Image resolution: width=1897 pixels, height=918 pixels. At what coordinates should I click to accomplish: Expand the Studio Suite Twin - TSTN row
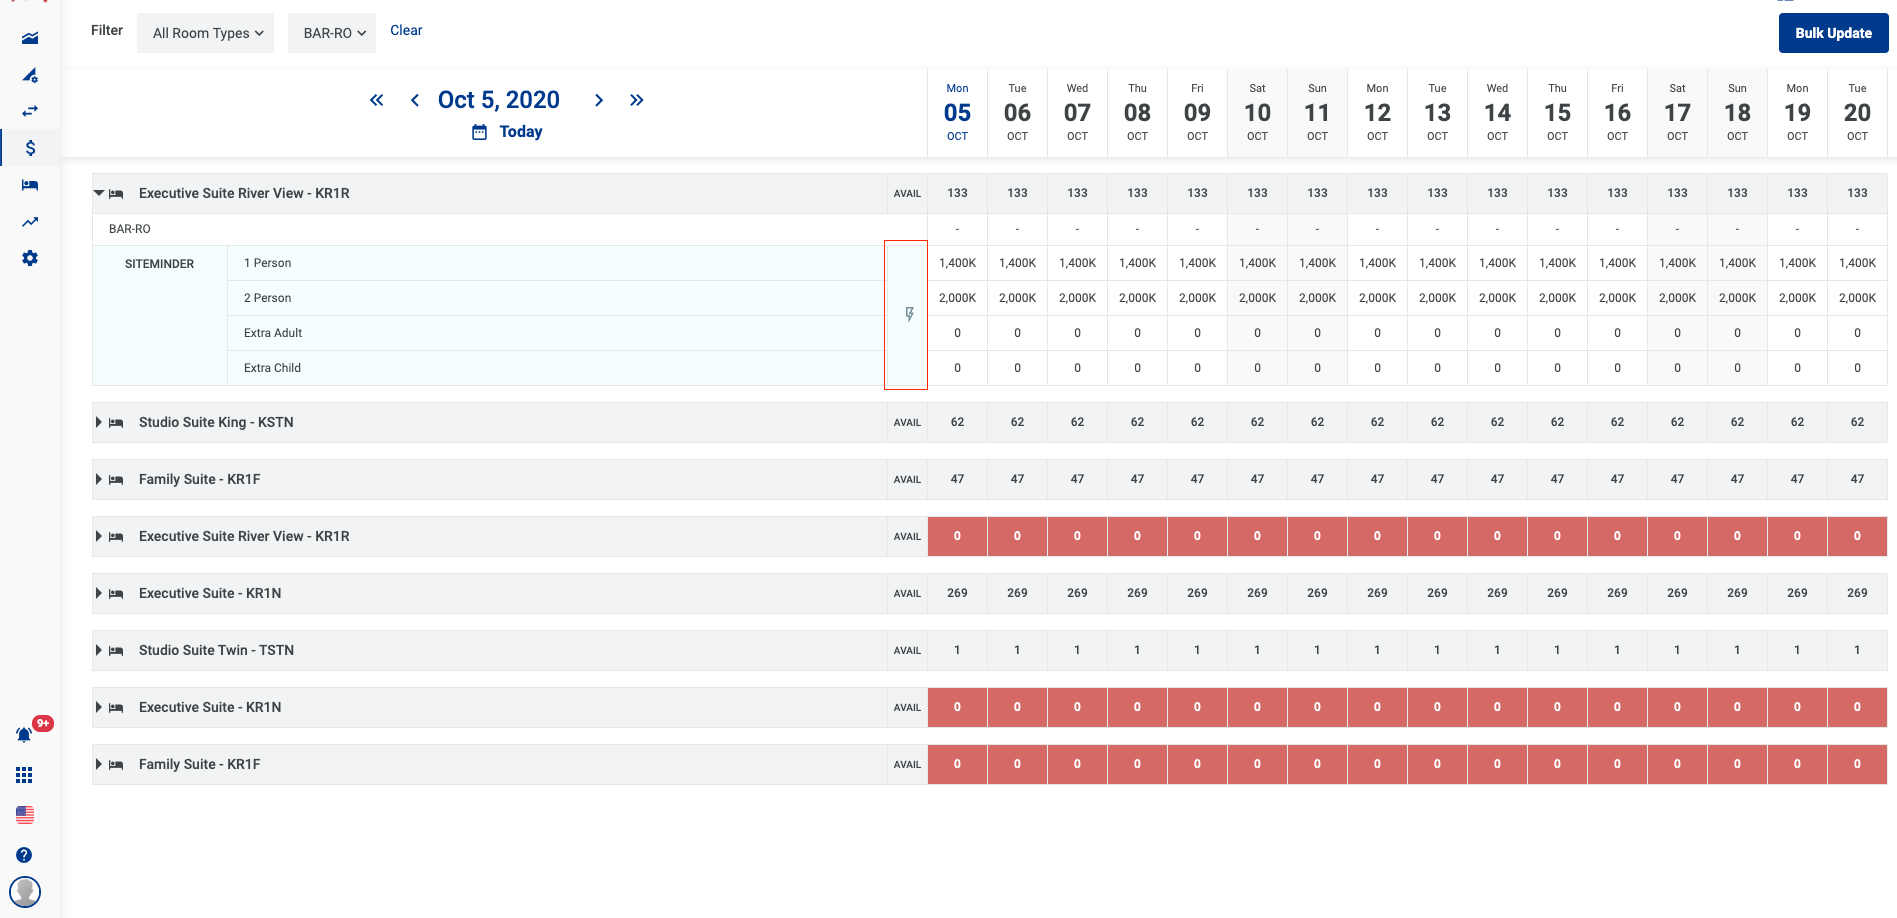pyautogui.click(x=99, y=650)
